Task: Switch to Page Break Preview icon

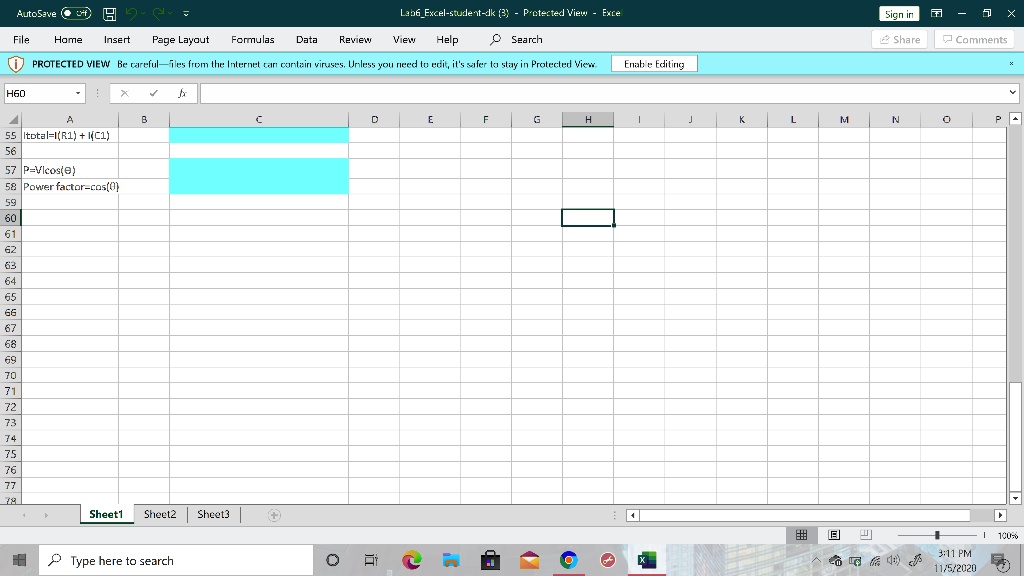Action: [x=866, y=536]
